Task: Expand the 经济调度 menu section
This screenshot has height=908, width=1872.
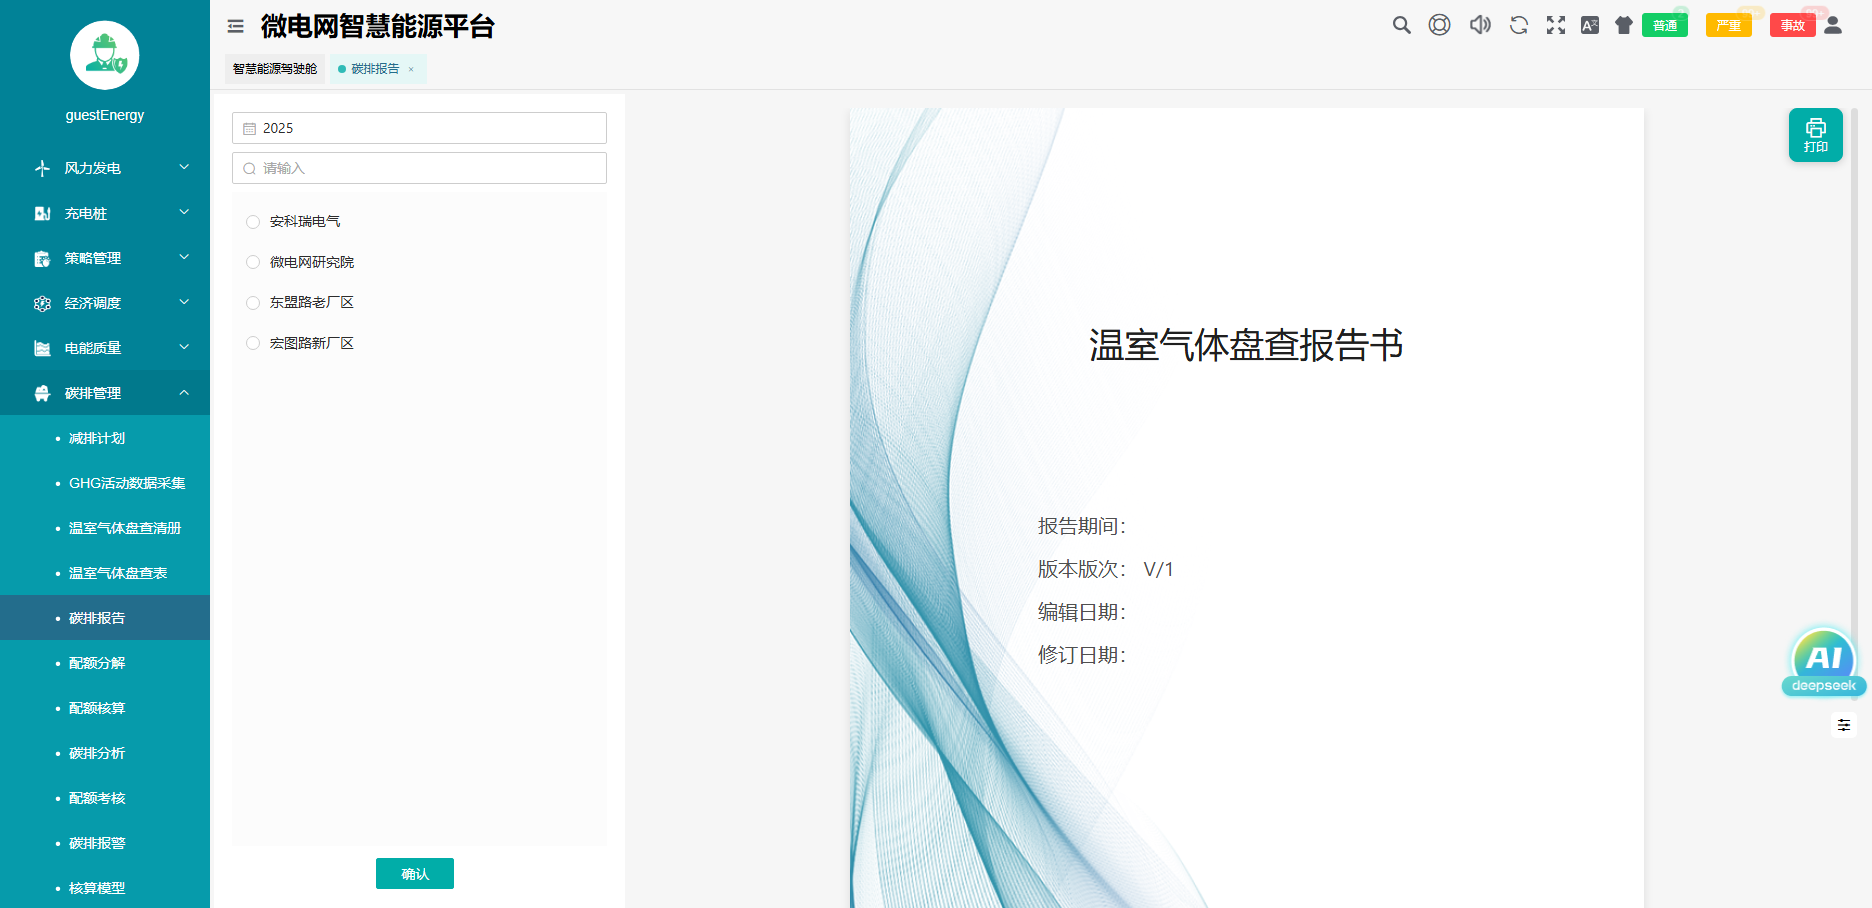Action: pyautogui.click(x=104, y=302)
